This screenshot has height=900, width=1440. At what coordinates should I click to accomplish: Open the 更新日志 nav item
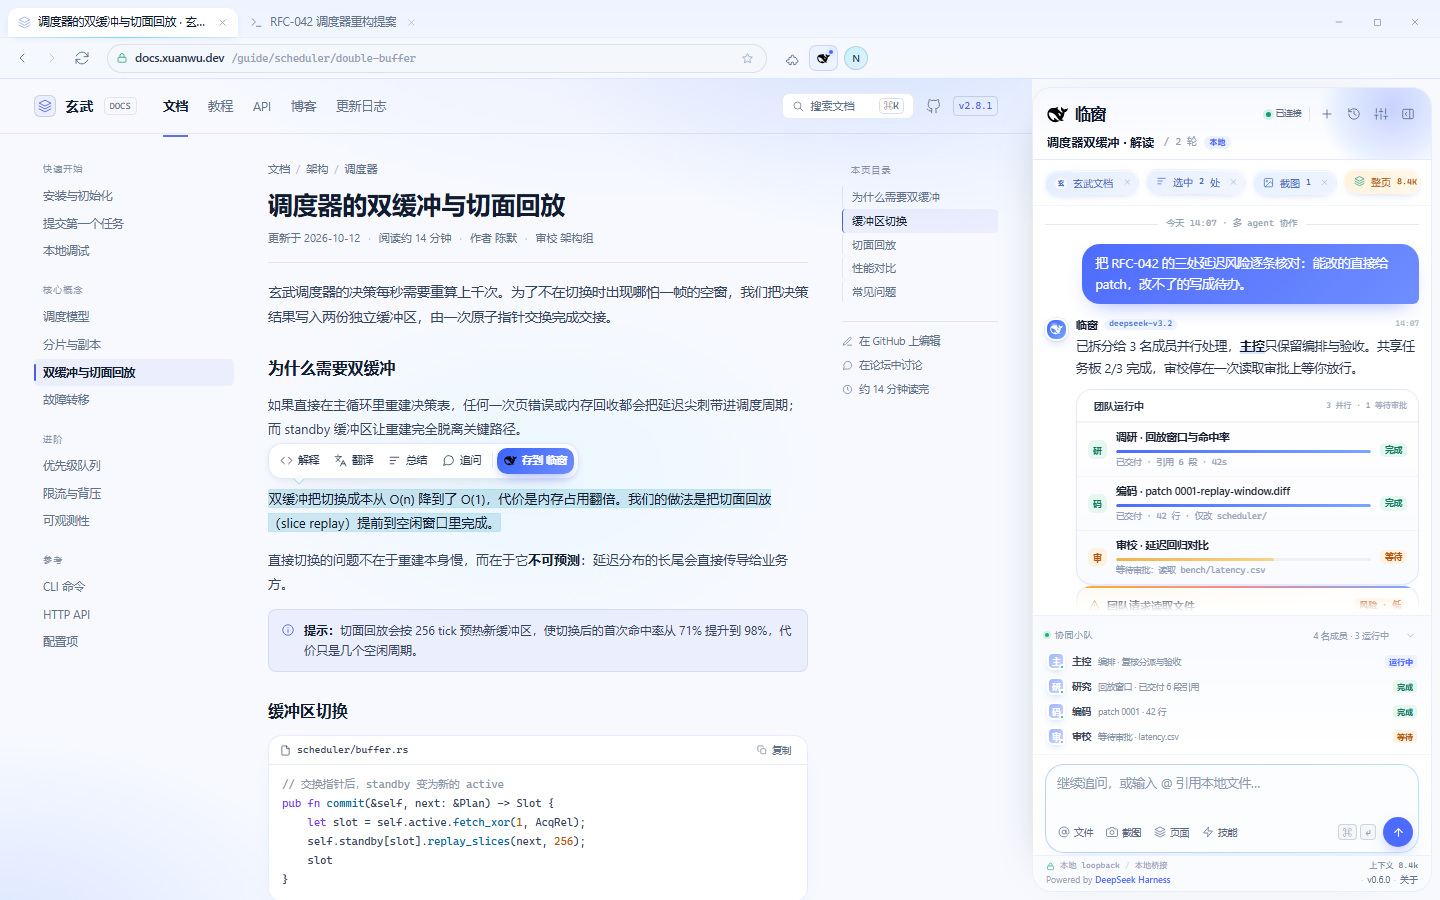(x=361, y=106)
